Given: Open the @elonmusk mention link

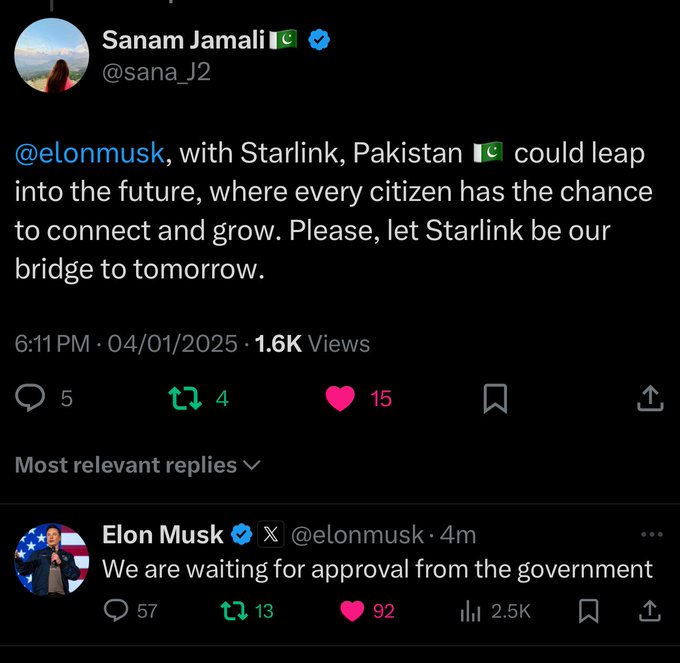Looking at the screenshot, I should [90, 154].
